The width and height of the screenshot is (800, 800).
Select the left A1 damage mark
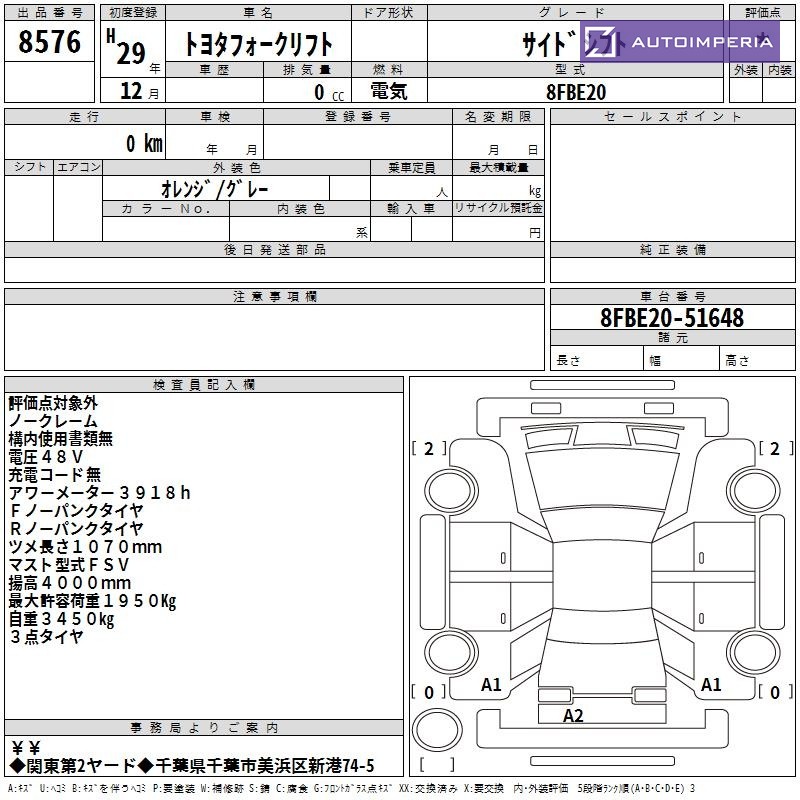pyautogui.click(x=491, y=685)
